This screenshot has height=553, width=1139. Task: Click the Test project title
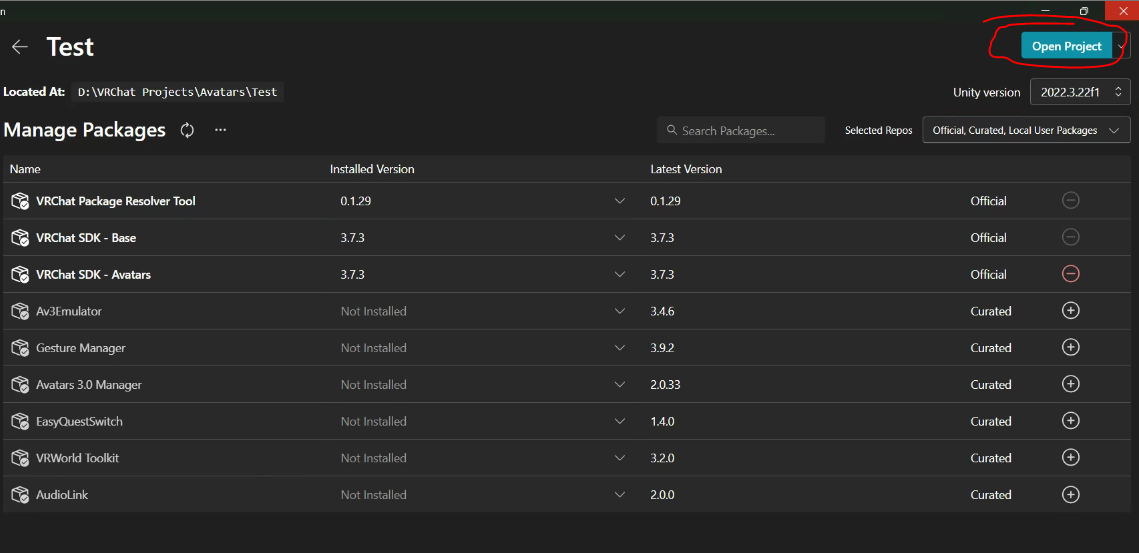point(70,47)
